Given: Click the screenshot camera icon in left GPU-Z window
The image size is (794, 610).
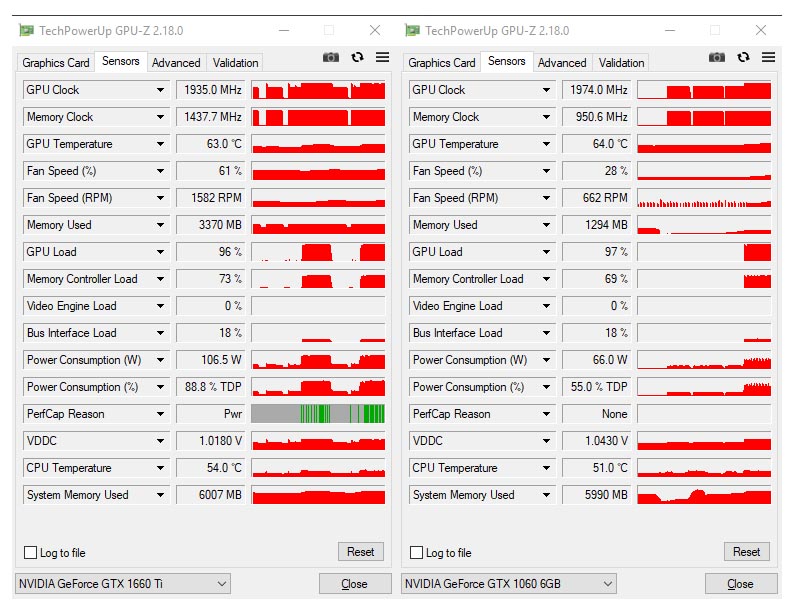Looking at the screenshot, I should click(331, 58).
